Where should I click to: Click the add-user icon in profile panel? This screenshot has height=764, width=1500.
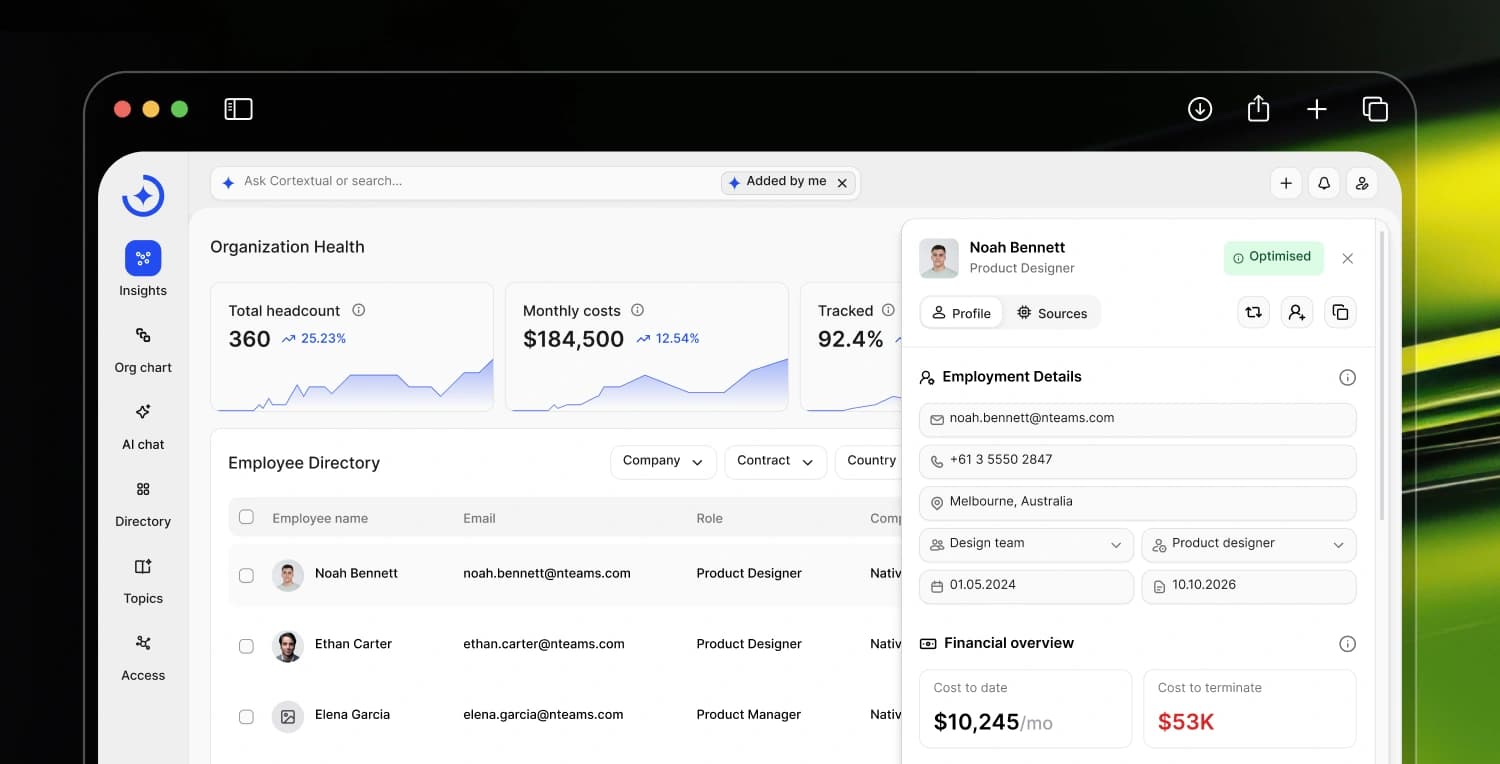tap(1297, 312)
